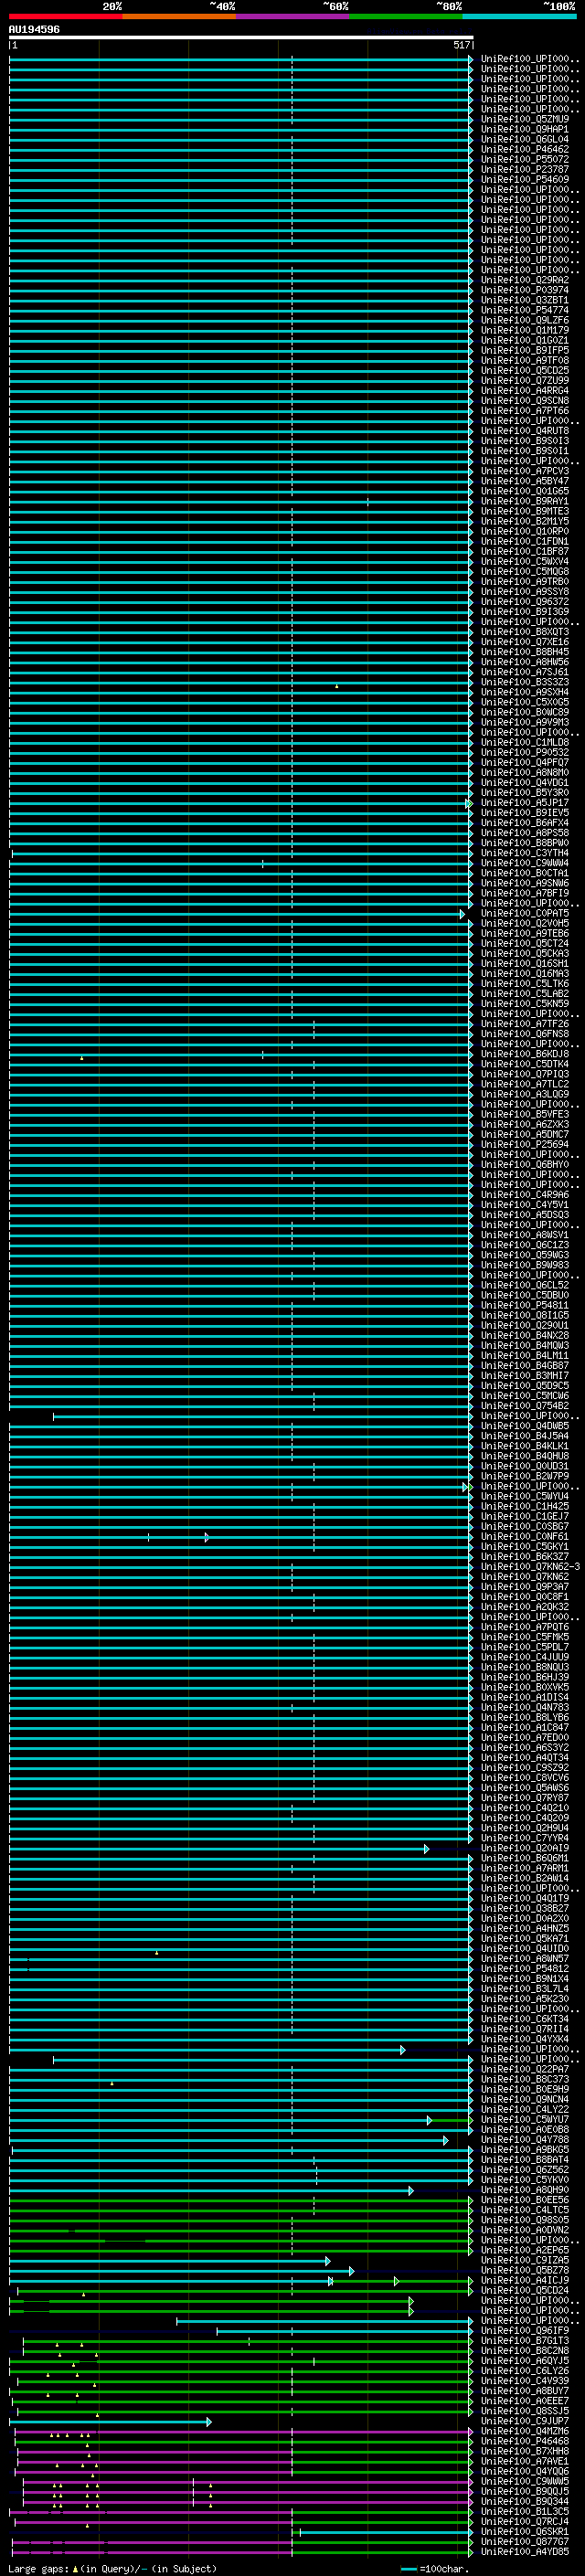Click the green ~80% identity legend bar
The image size is (585, 2576).
tap(406, 16)
